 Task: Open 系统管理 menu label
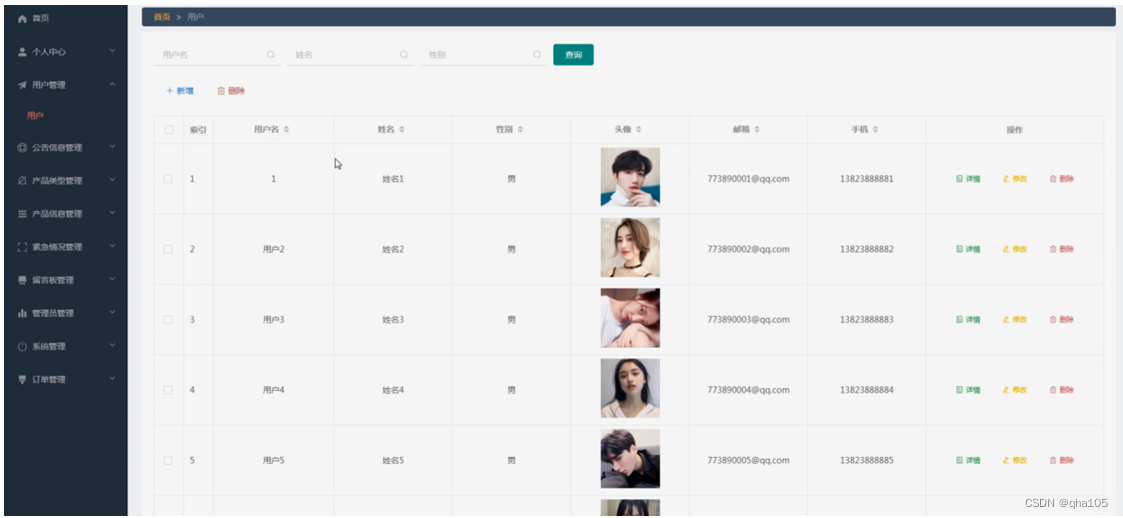pyautogui.click(x=49, y=347)
